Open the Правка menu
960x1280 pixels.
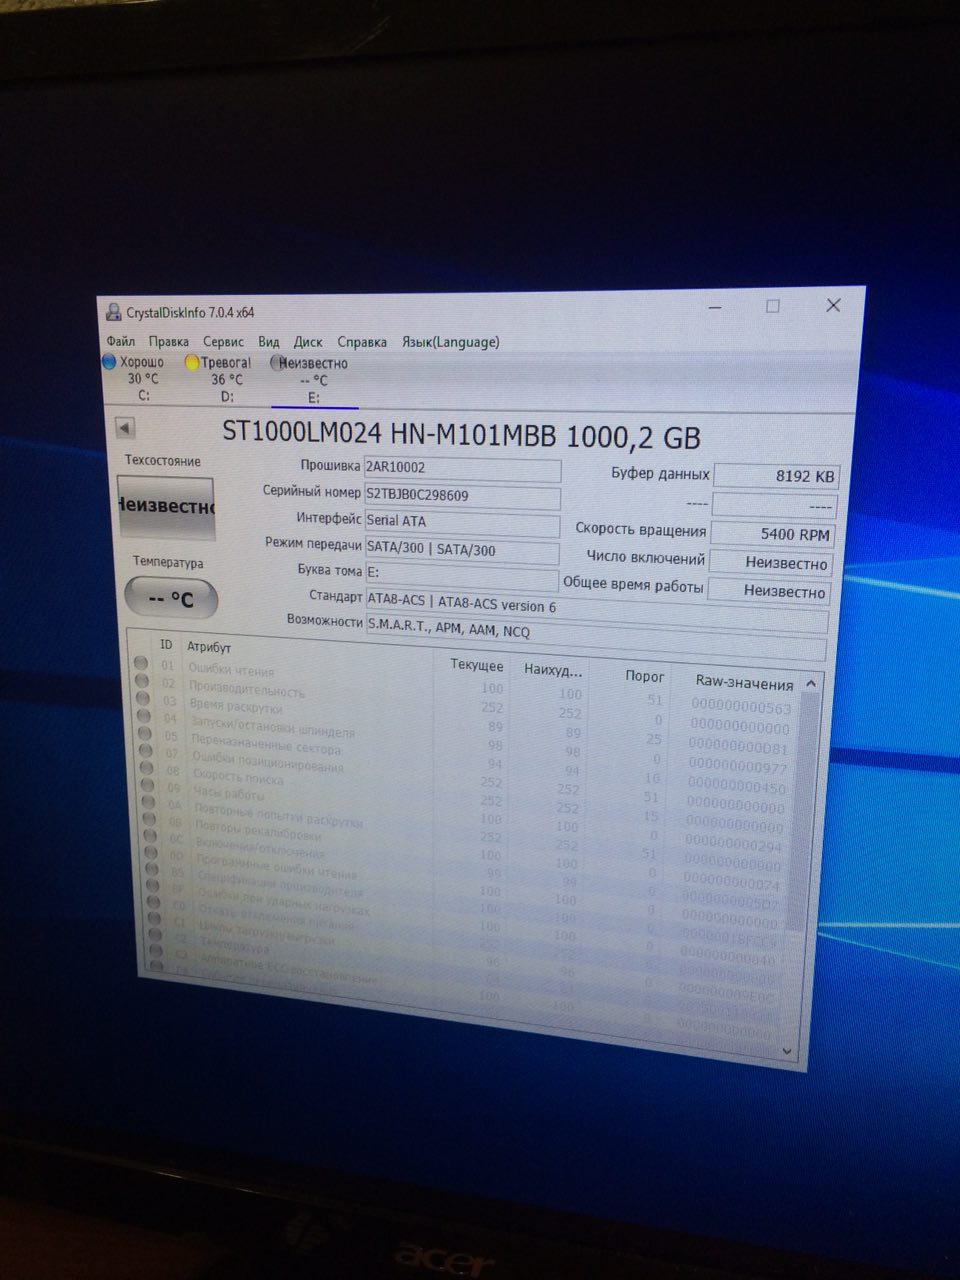(168, 341)
